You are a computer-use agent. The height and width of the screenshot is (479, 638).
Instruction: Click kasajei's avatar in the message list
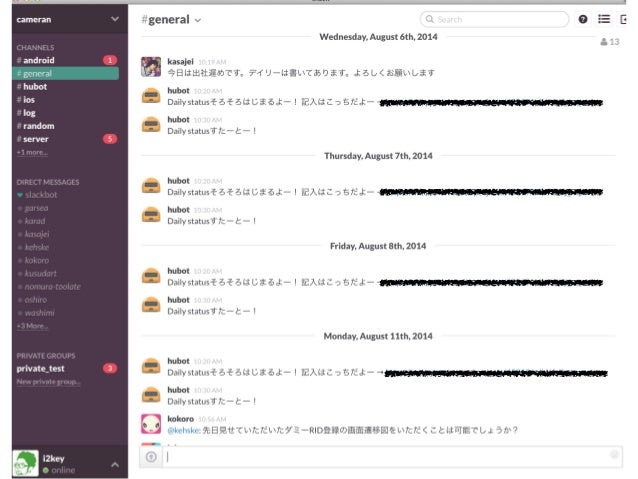click(151, 67)
